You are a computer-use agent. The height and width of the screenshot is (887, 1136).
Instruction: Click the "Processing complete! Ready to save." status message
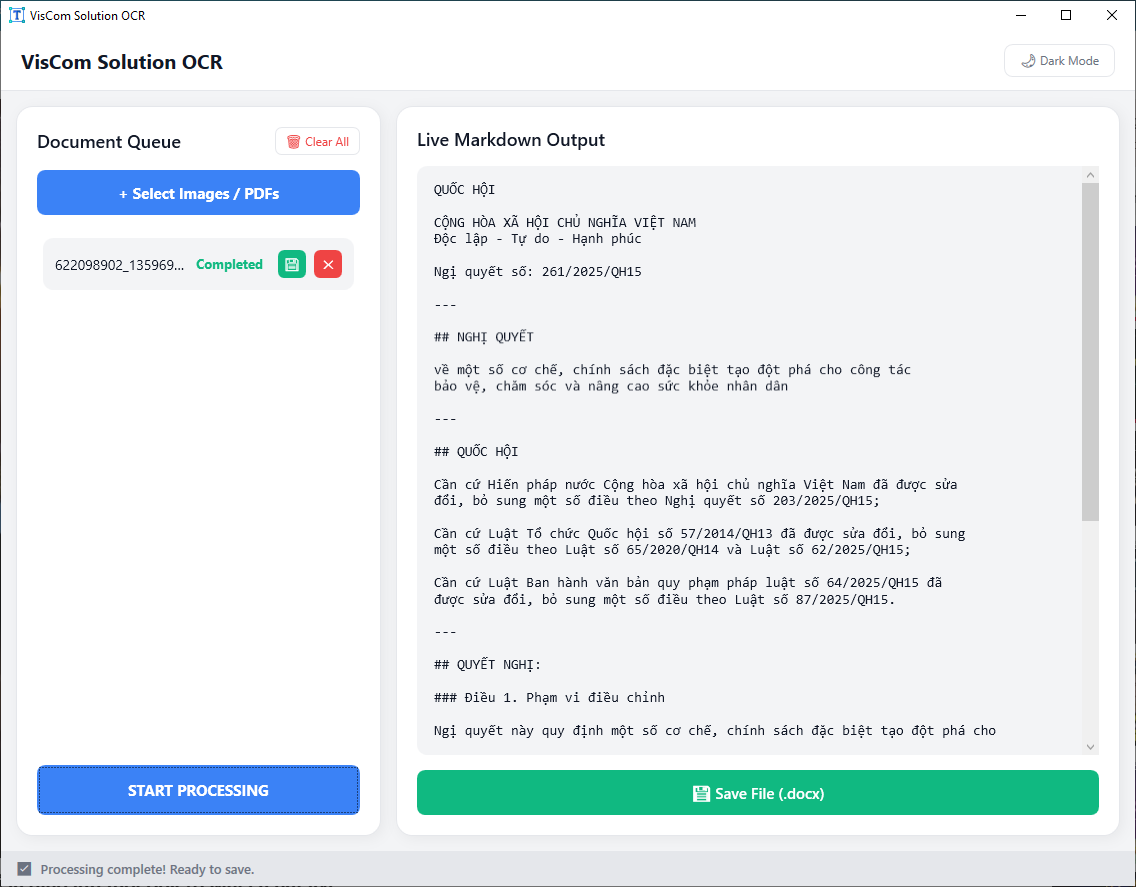coord(147,869)
